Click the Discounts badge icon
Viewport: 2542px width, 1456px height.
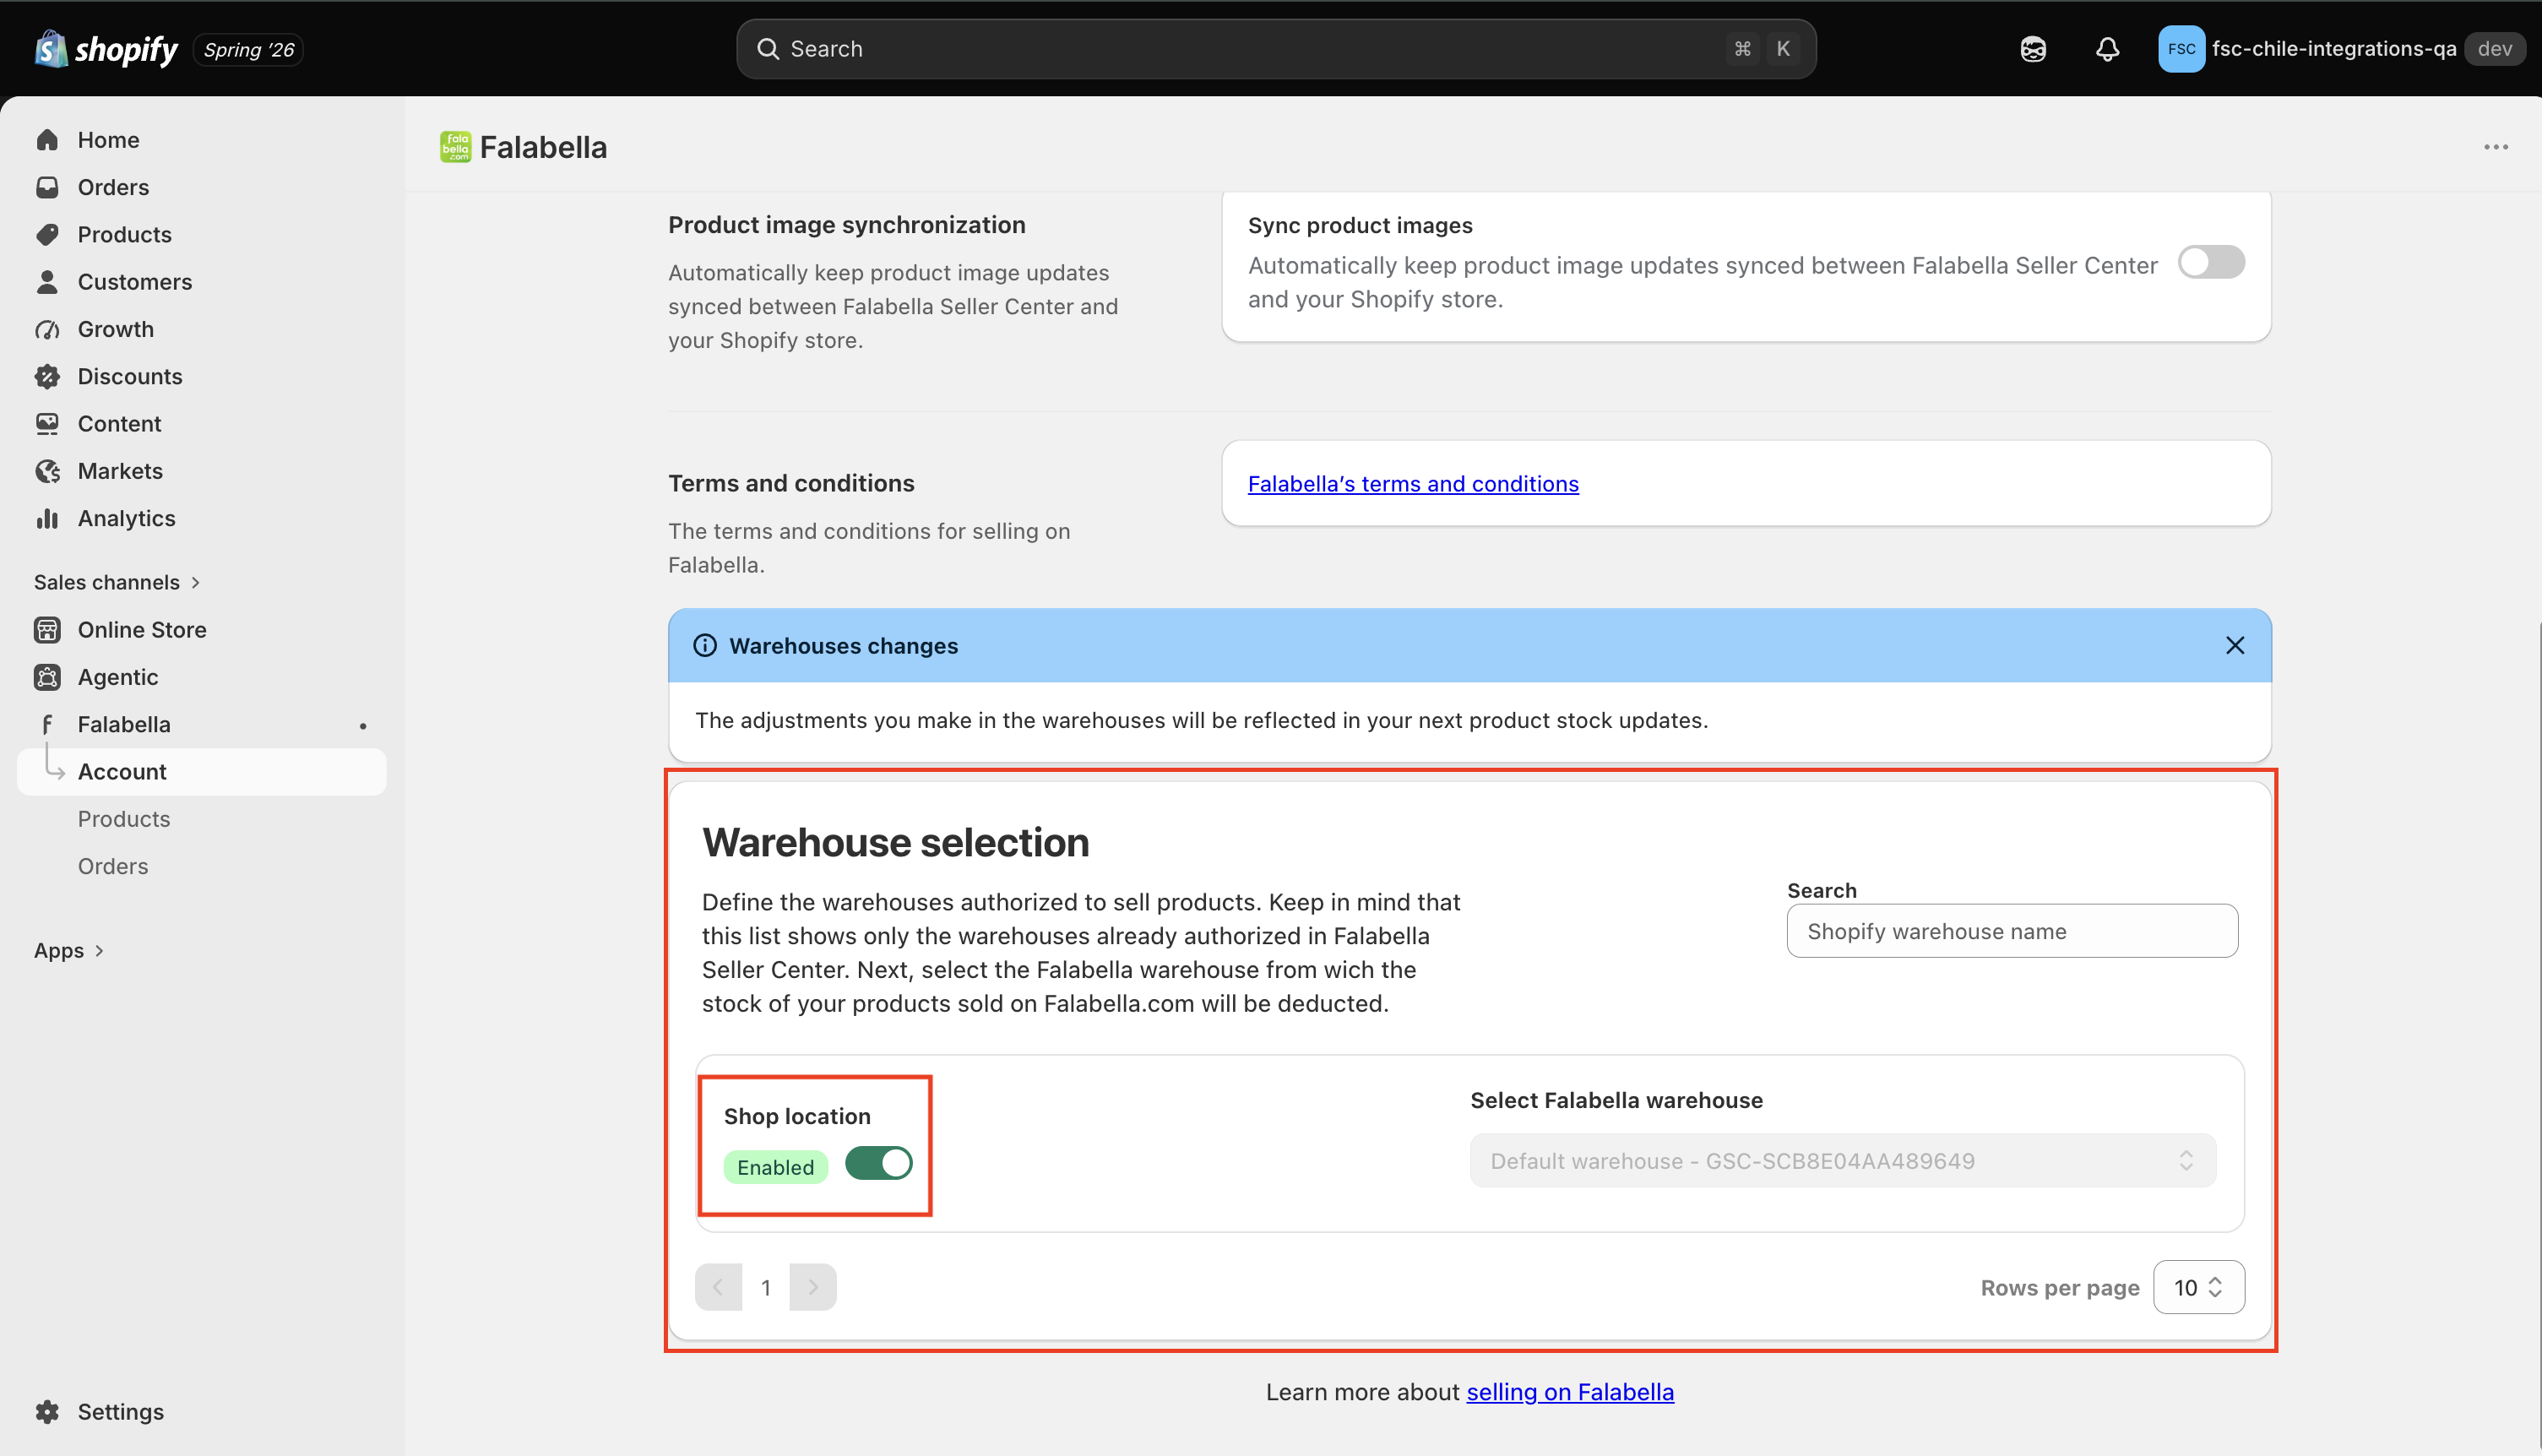47,376
